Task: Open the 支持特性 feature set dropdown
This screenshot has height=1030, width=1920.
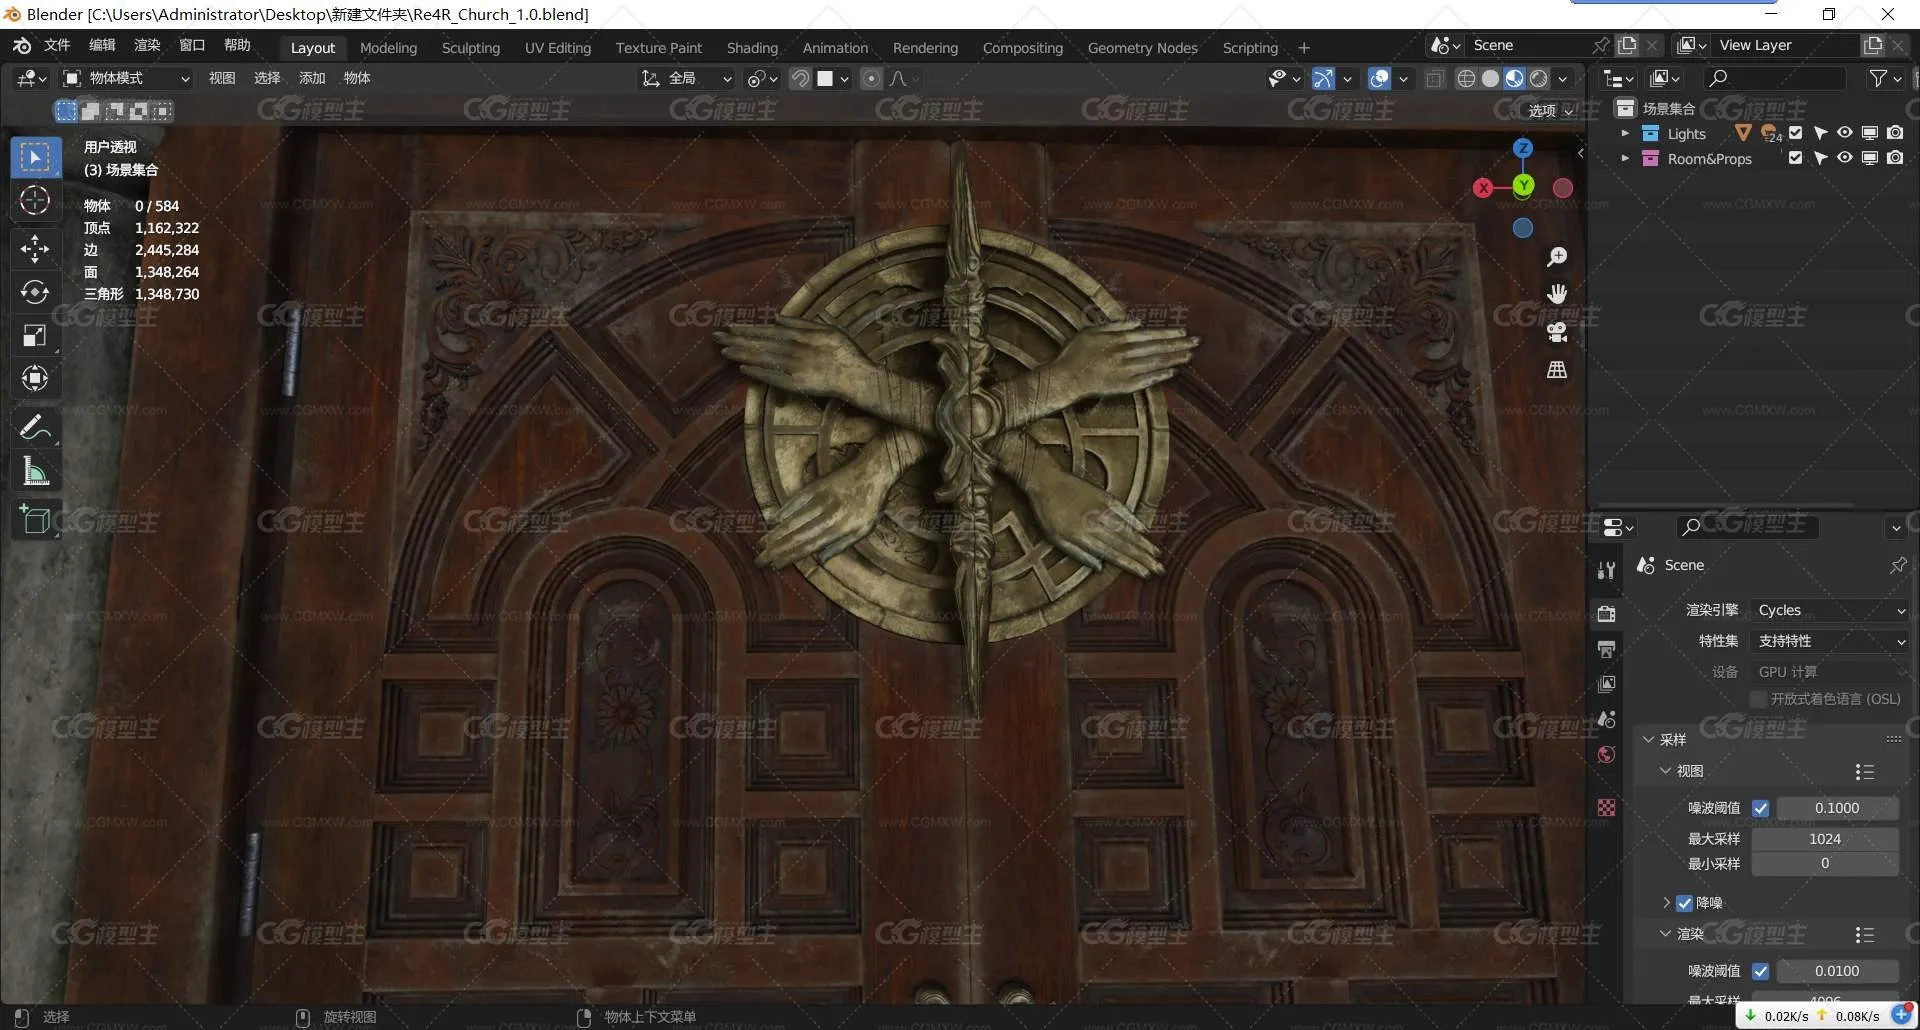Action: pos(1830,641)
